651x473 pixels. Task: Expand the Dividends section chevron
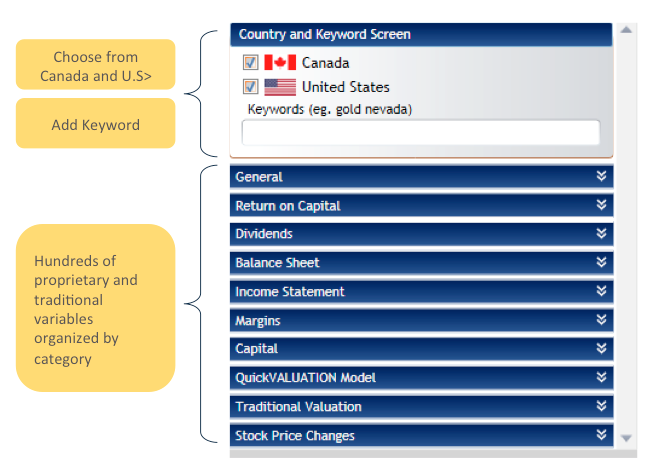click(x=601, y=233)
